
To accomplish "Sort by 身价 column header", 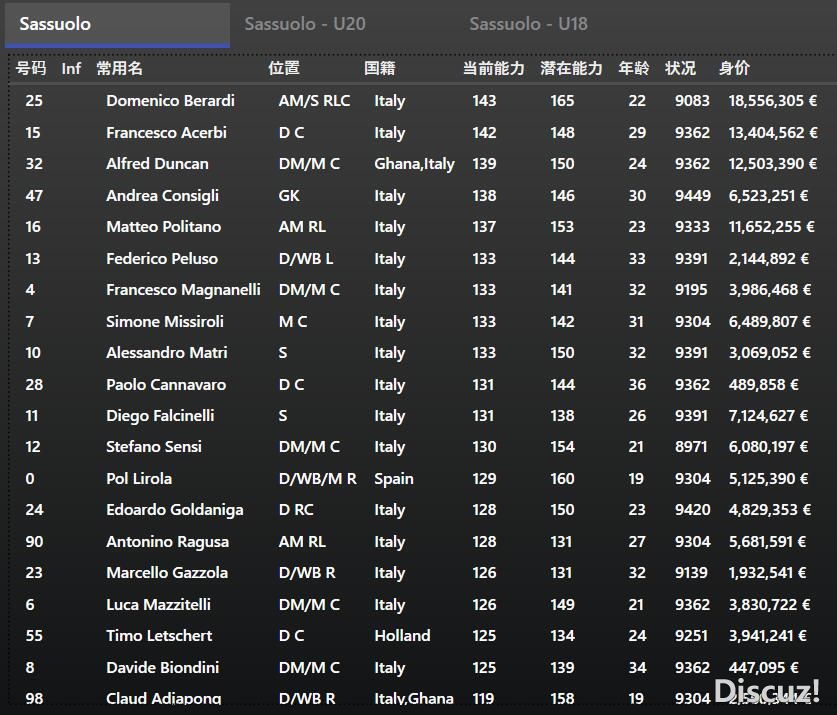I will click(x=735, y=68).
